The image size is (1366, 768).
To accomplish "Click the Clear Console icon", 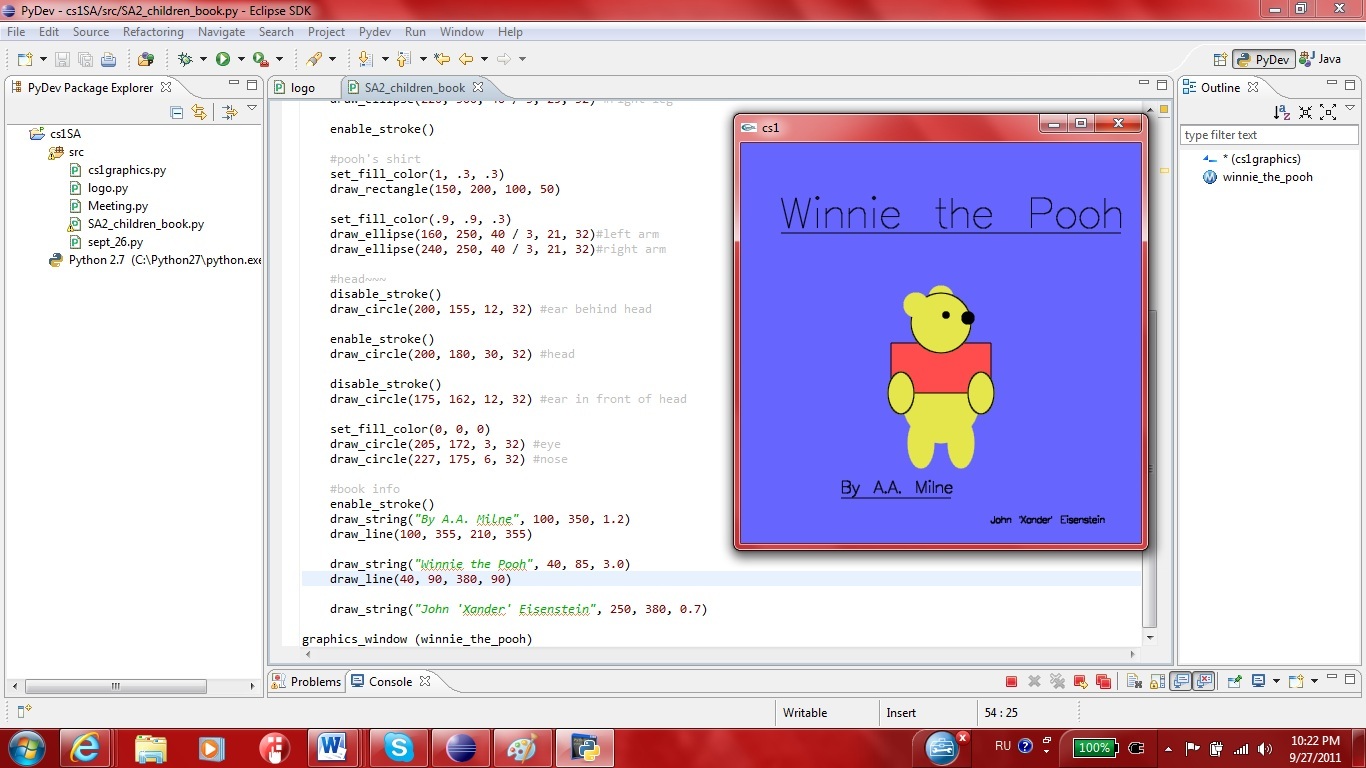I will click(x=1134, y=682).
